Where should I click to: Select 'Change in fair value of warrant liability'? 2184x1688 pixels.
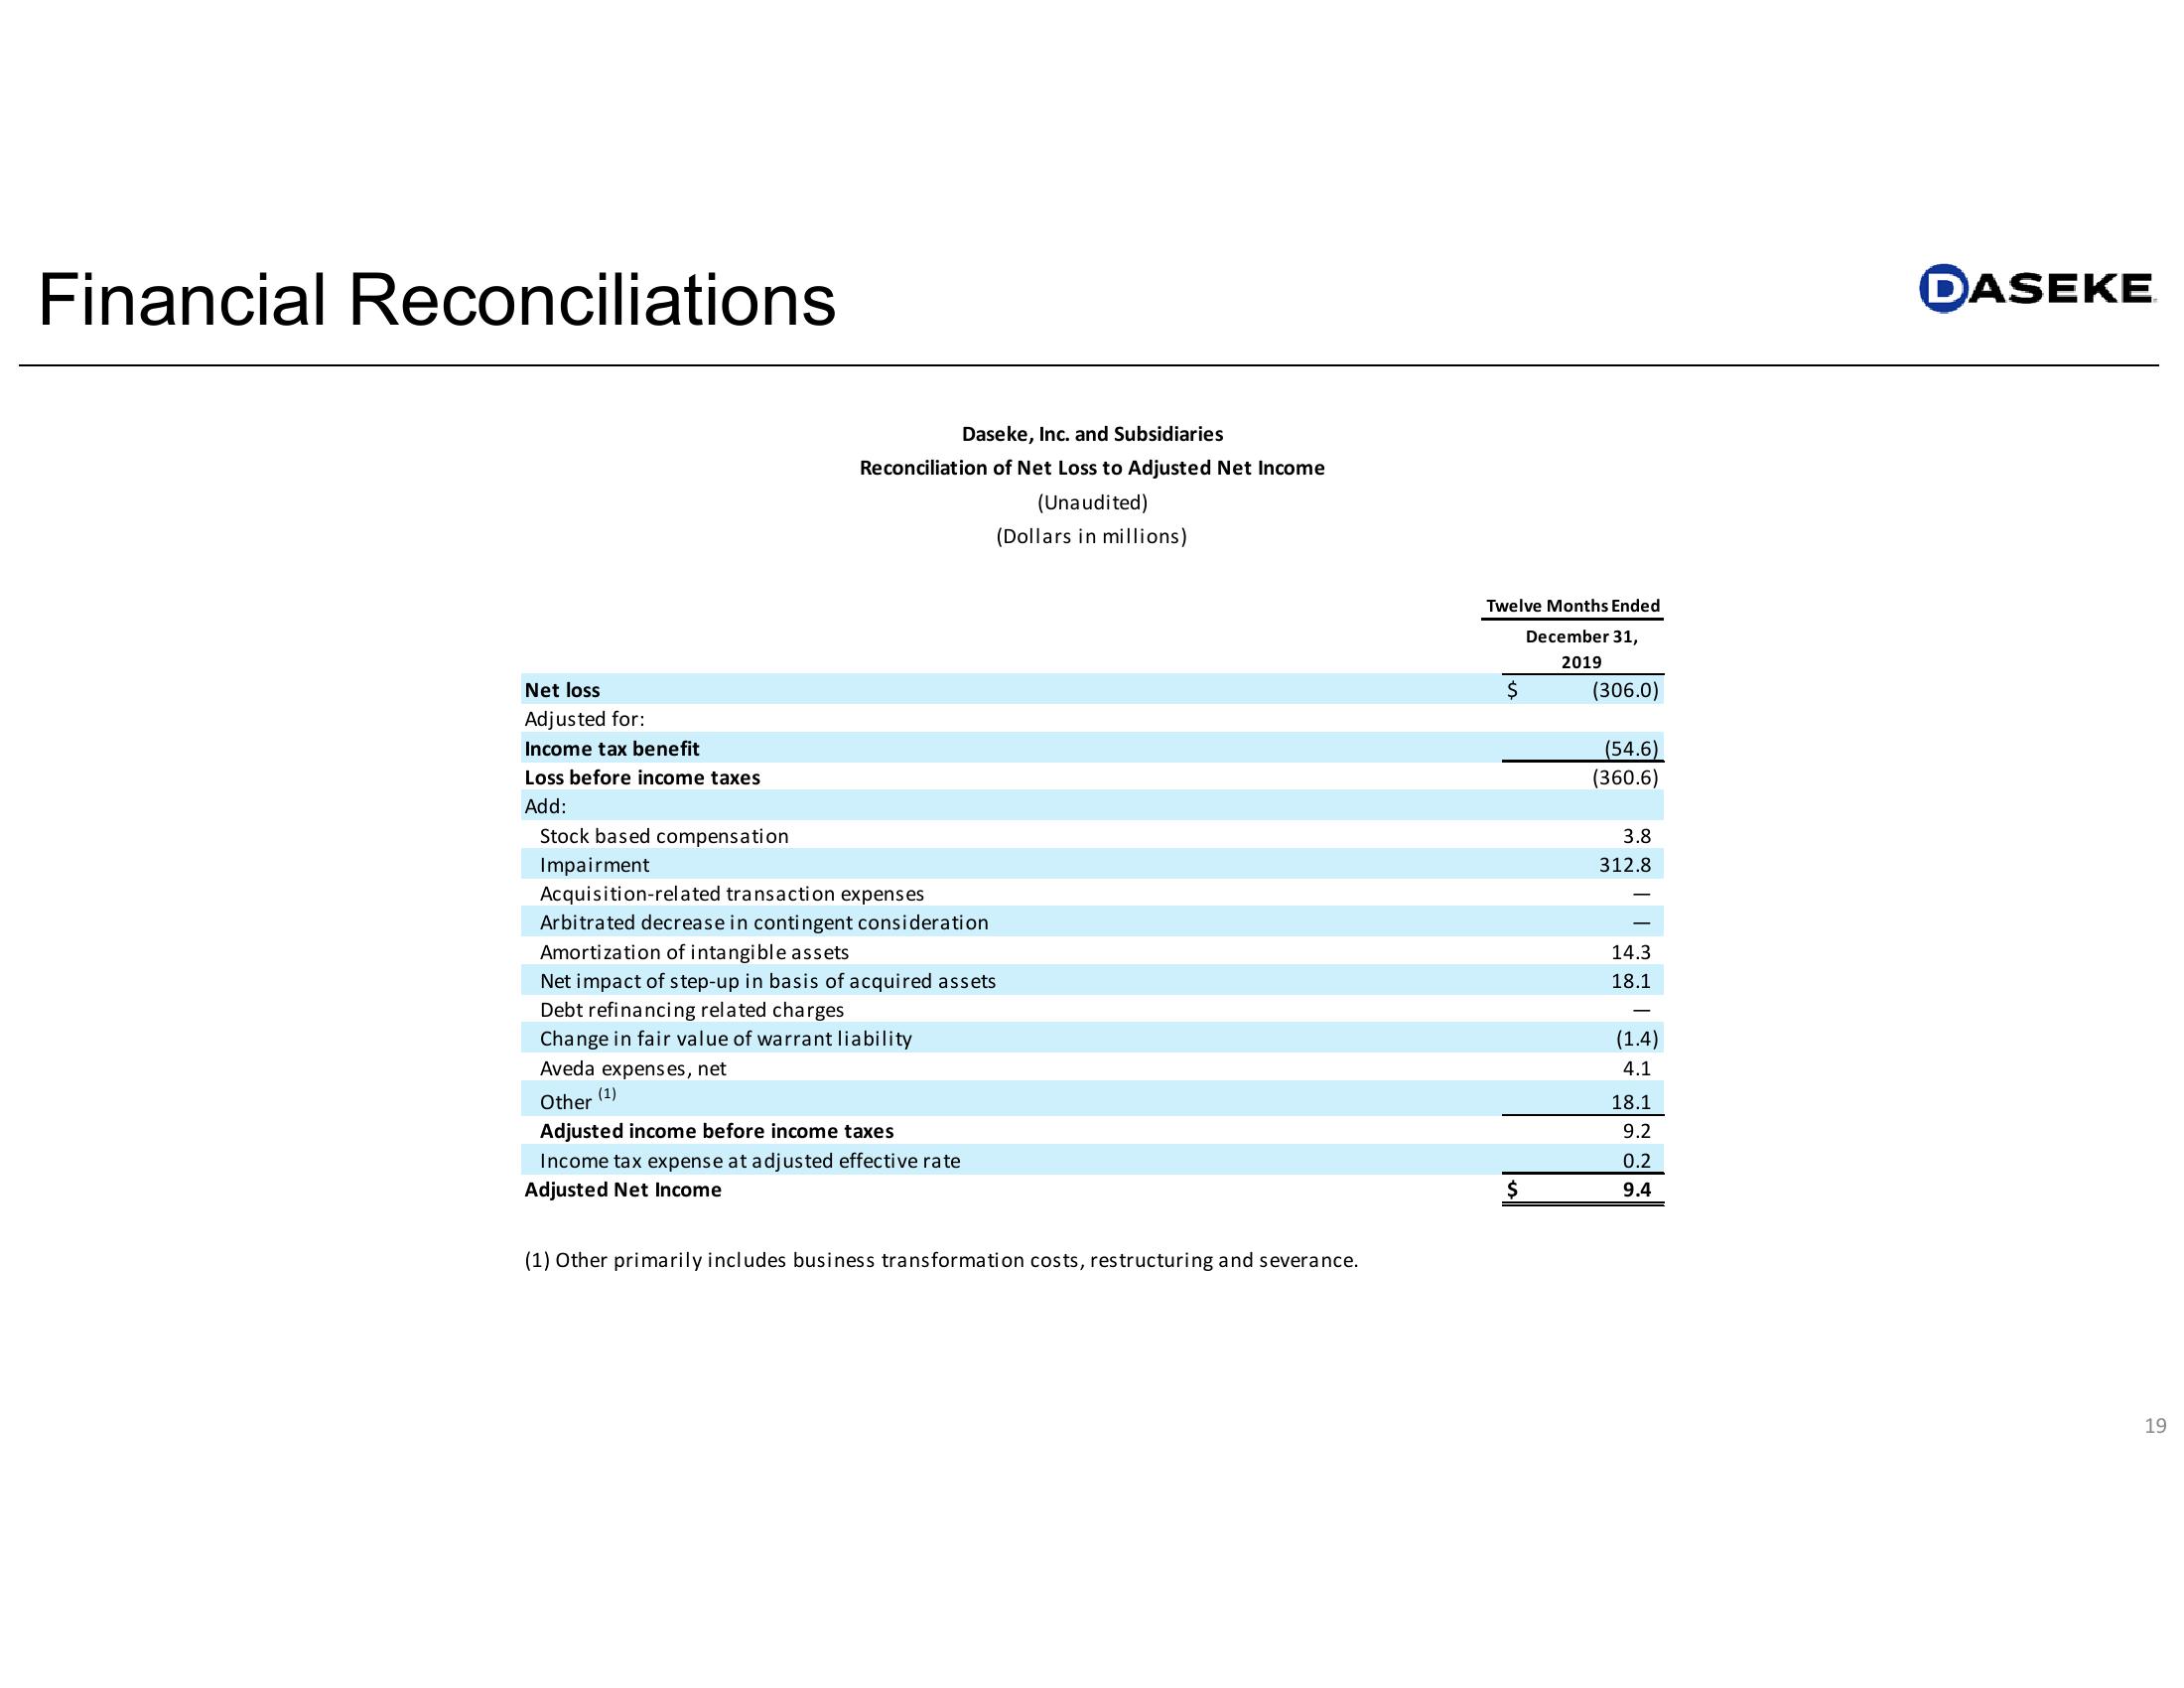click(x=726, y=1039)
